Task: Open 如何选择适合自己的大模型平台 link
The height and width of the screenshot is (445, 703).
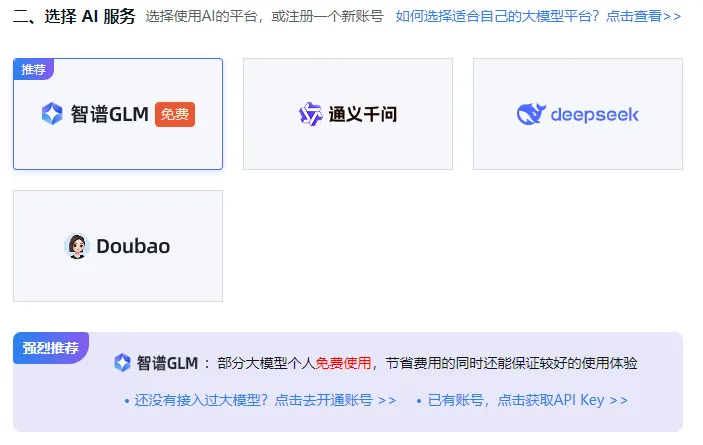Action: point(538,16)
